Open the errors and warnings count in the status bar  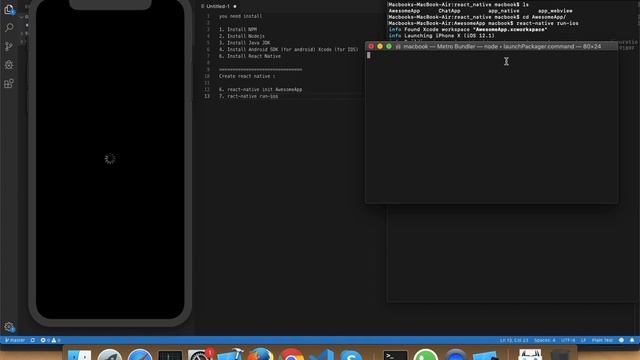[x=50, y=340]
